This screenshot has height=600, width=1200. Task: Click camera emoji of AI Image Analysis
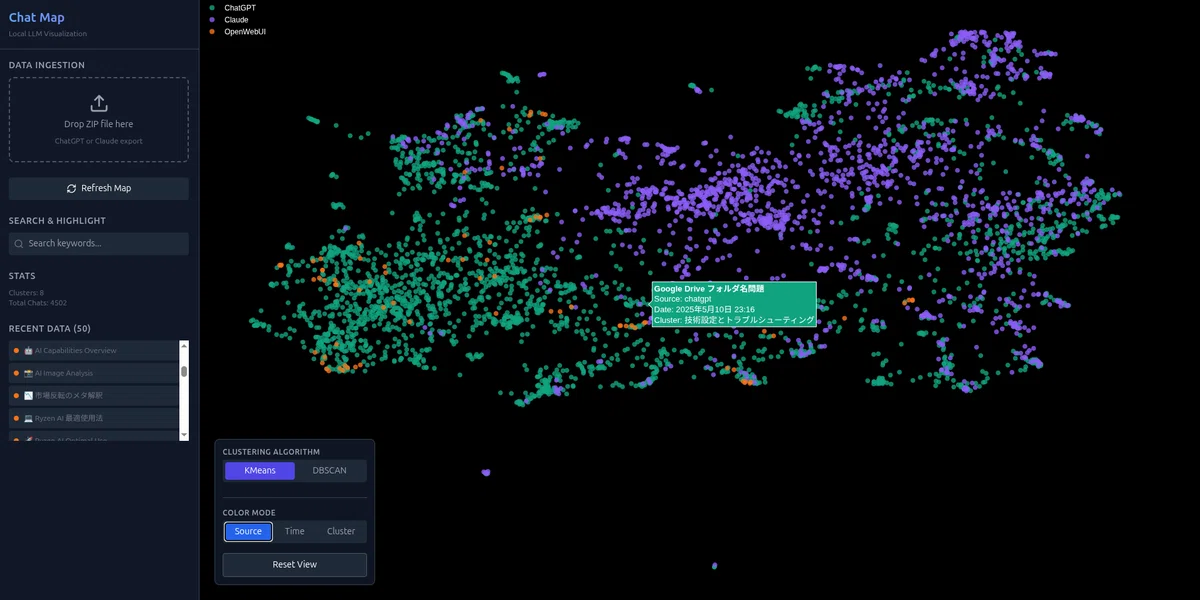pyautogui.click(x=28, y=373)
